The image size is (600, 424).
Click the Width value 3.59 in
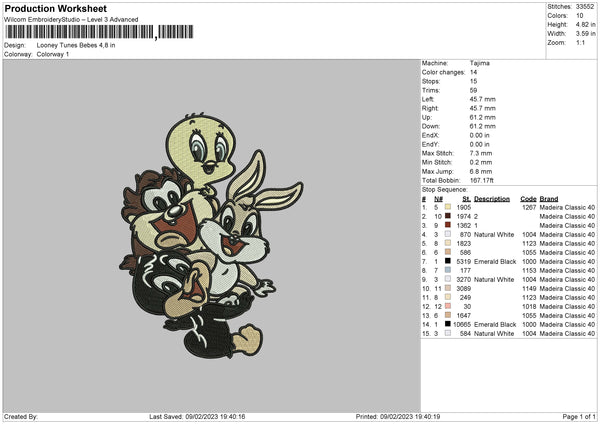(x=585, y=34)
